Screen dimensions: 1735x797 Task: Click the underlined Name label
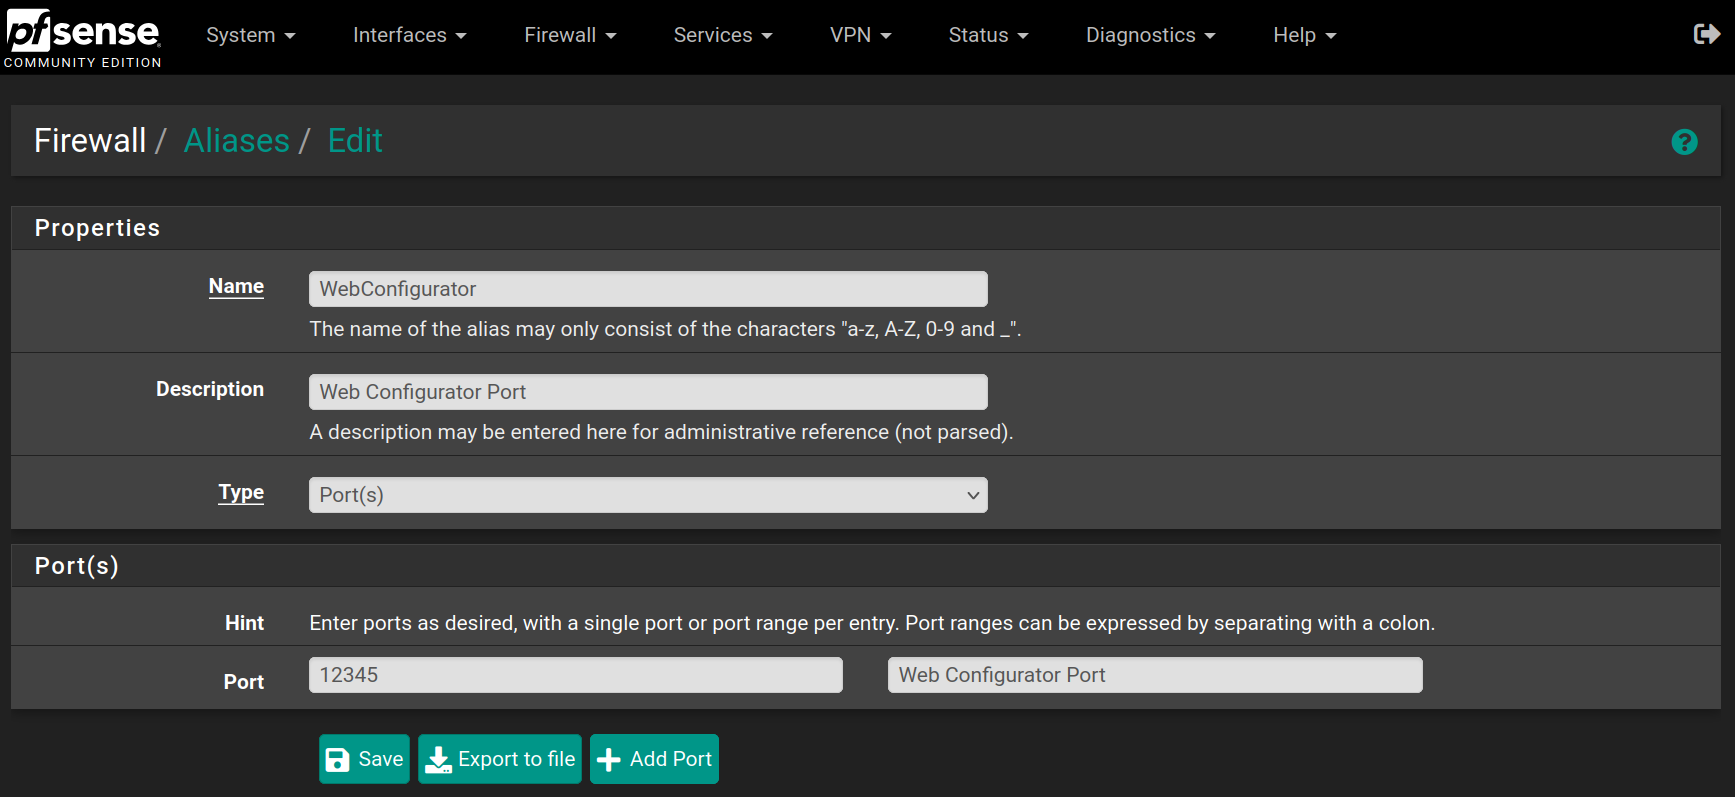coord(236,286)
